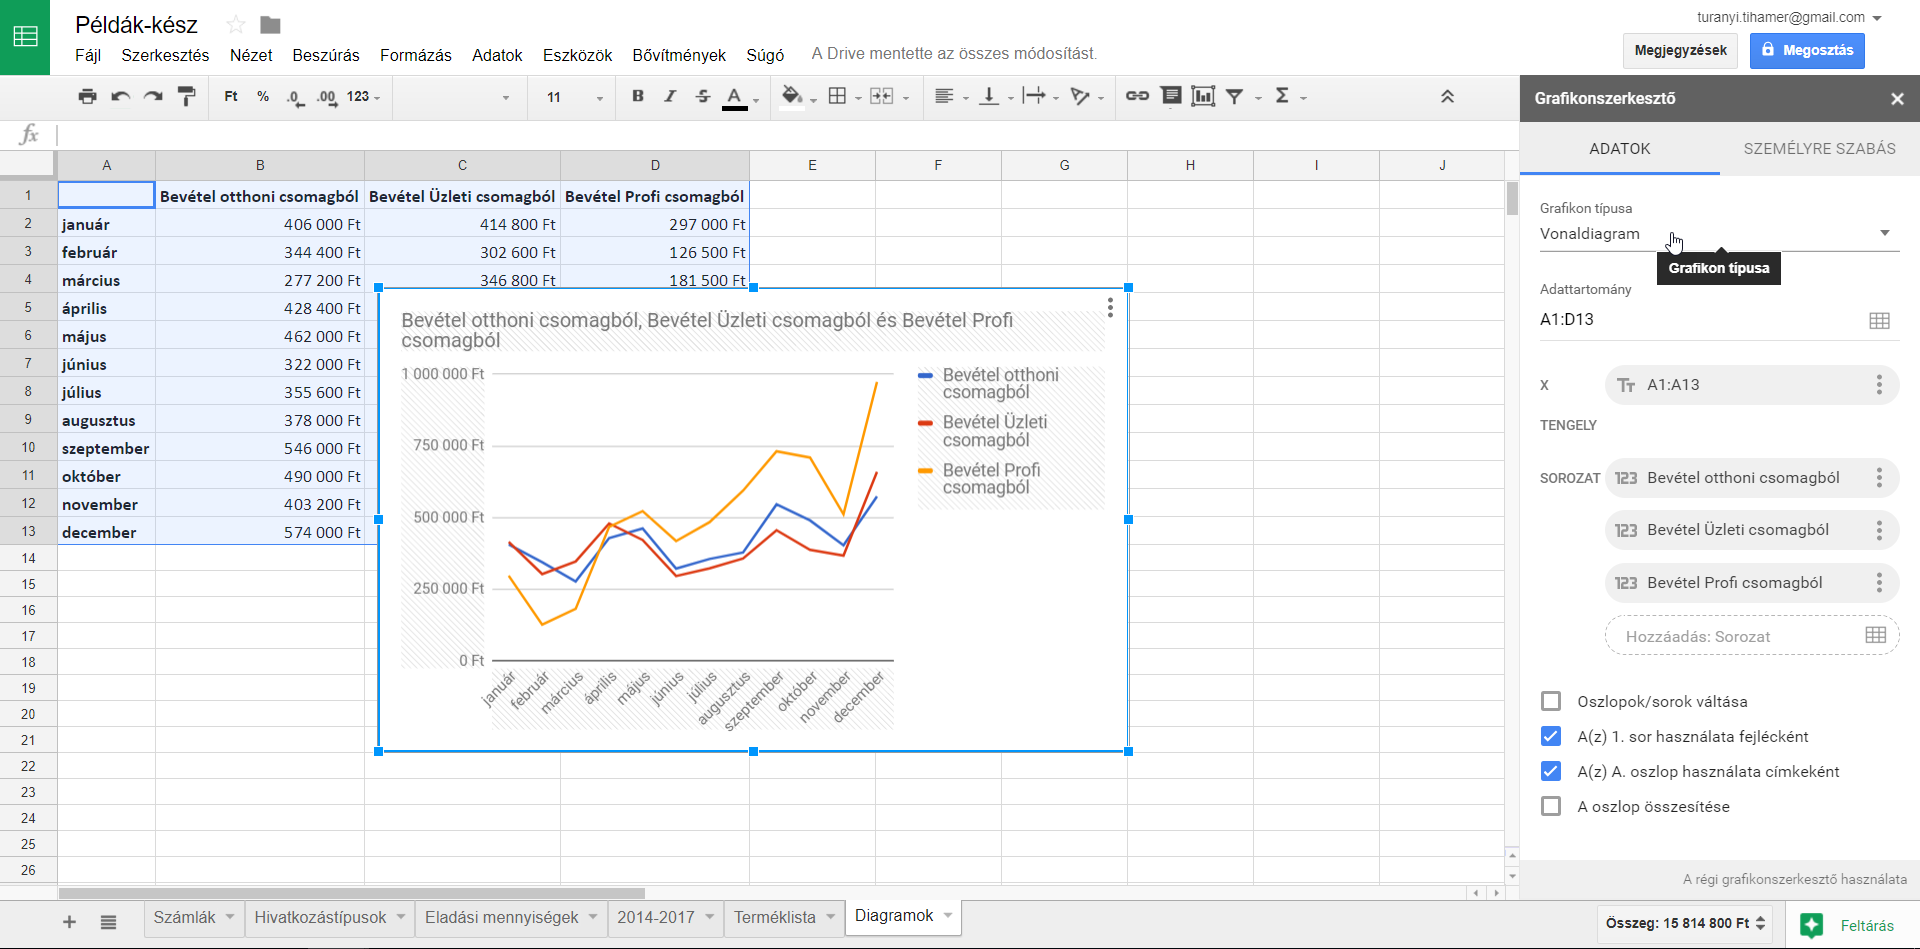Uncheck 1. sor használata fejlécként

tap(1551, 736)
